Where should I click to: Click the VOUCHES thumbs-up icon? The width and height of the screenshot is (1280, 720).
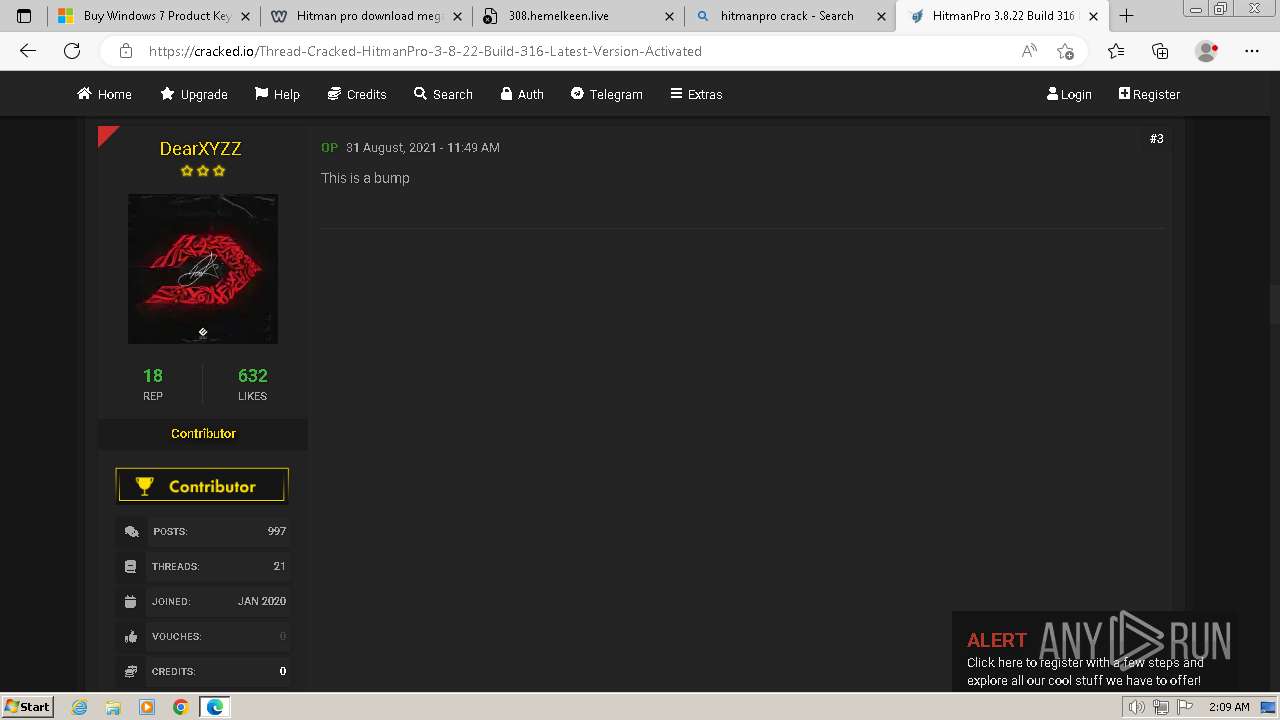131,637
